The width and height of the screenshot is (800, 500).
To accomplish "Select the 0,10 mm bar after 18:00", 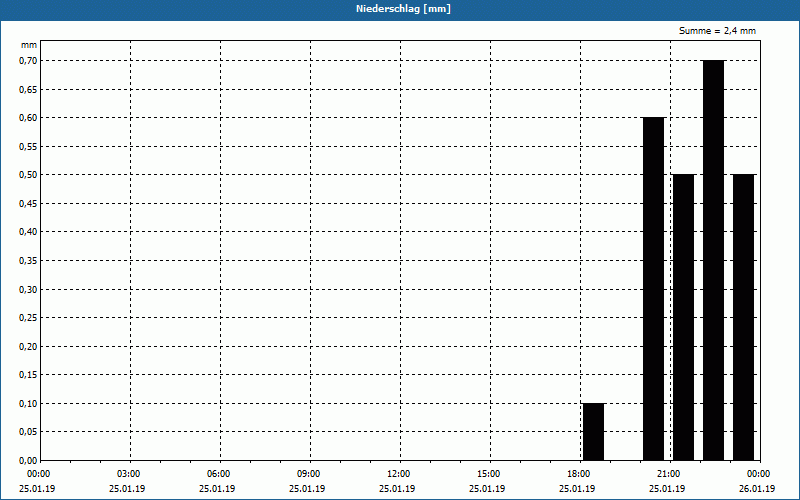I will [x=593, y=432].
